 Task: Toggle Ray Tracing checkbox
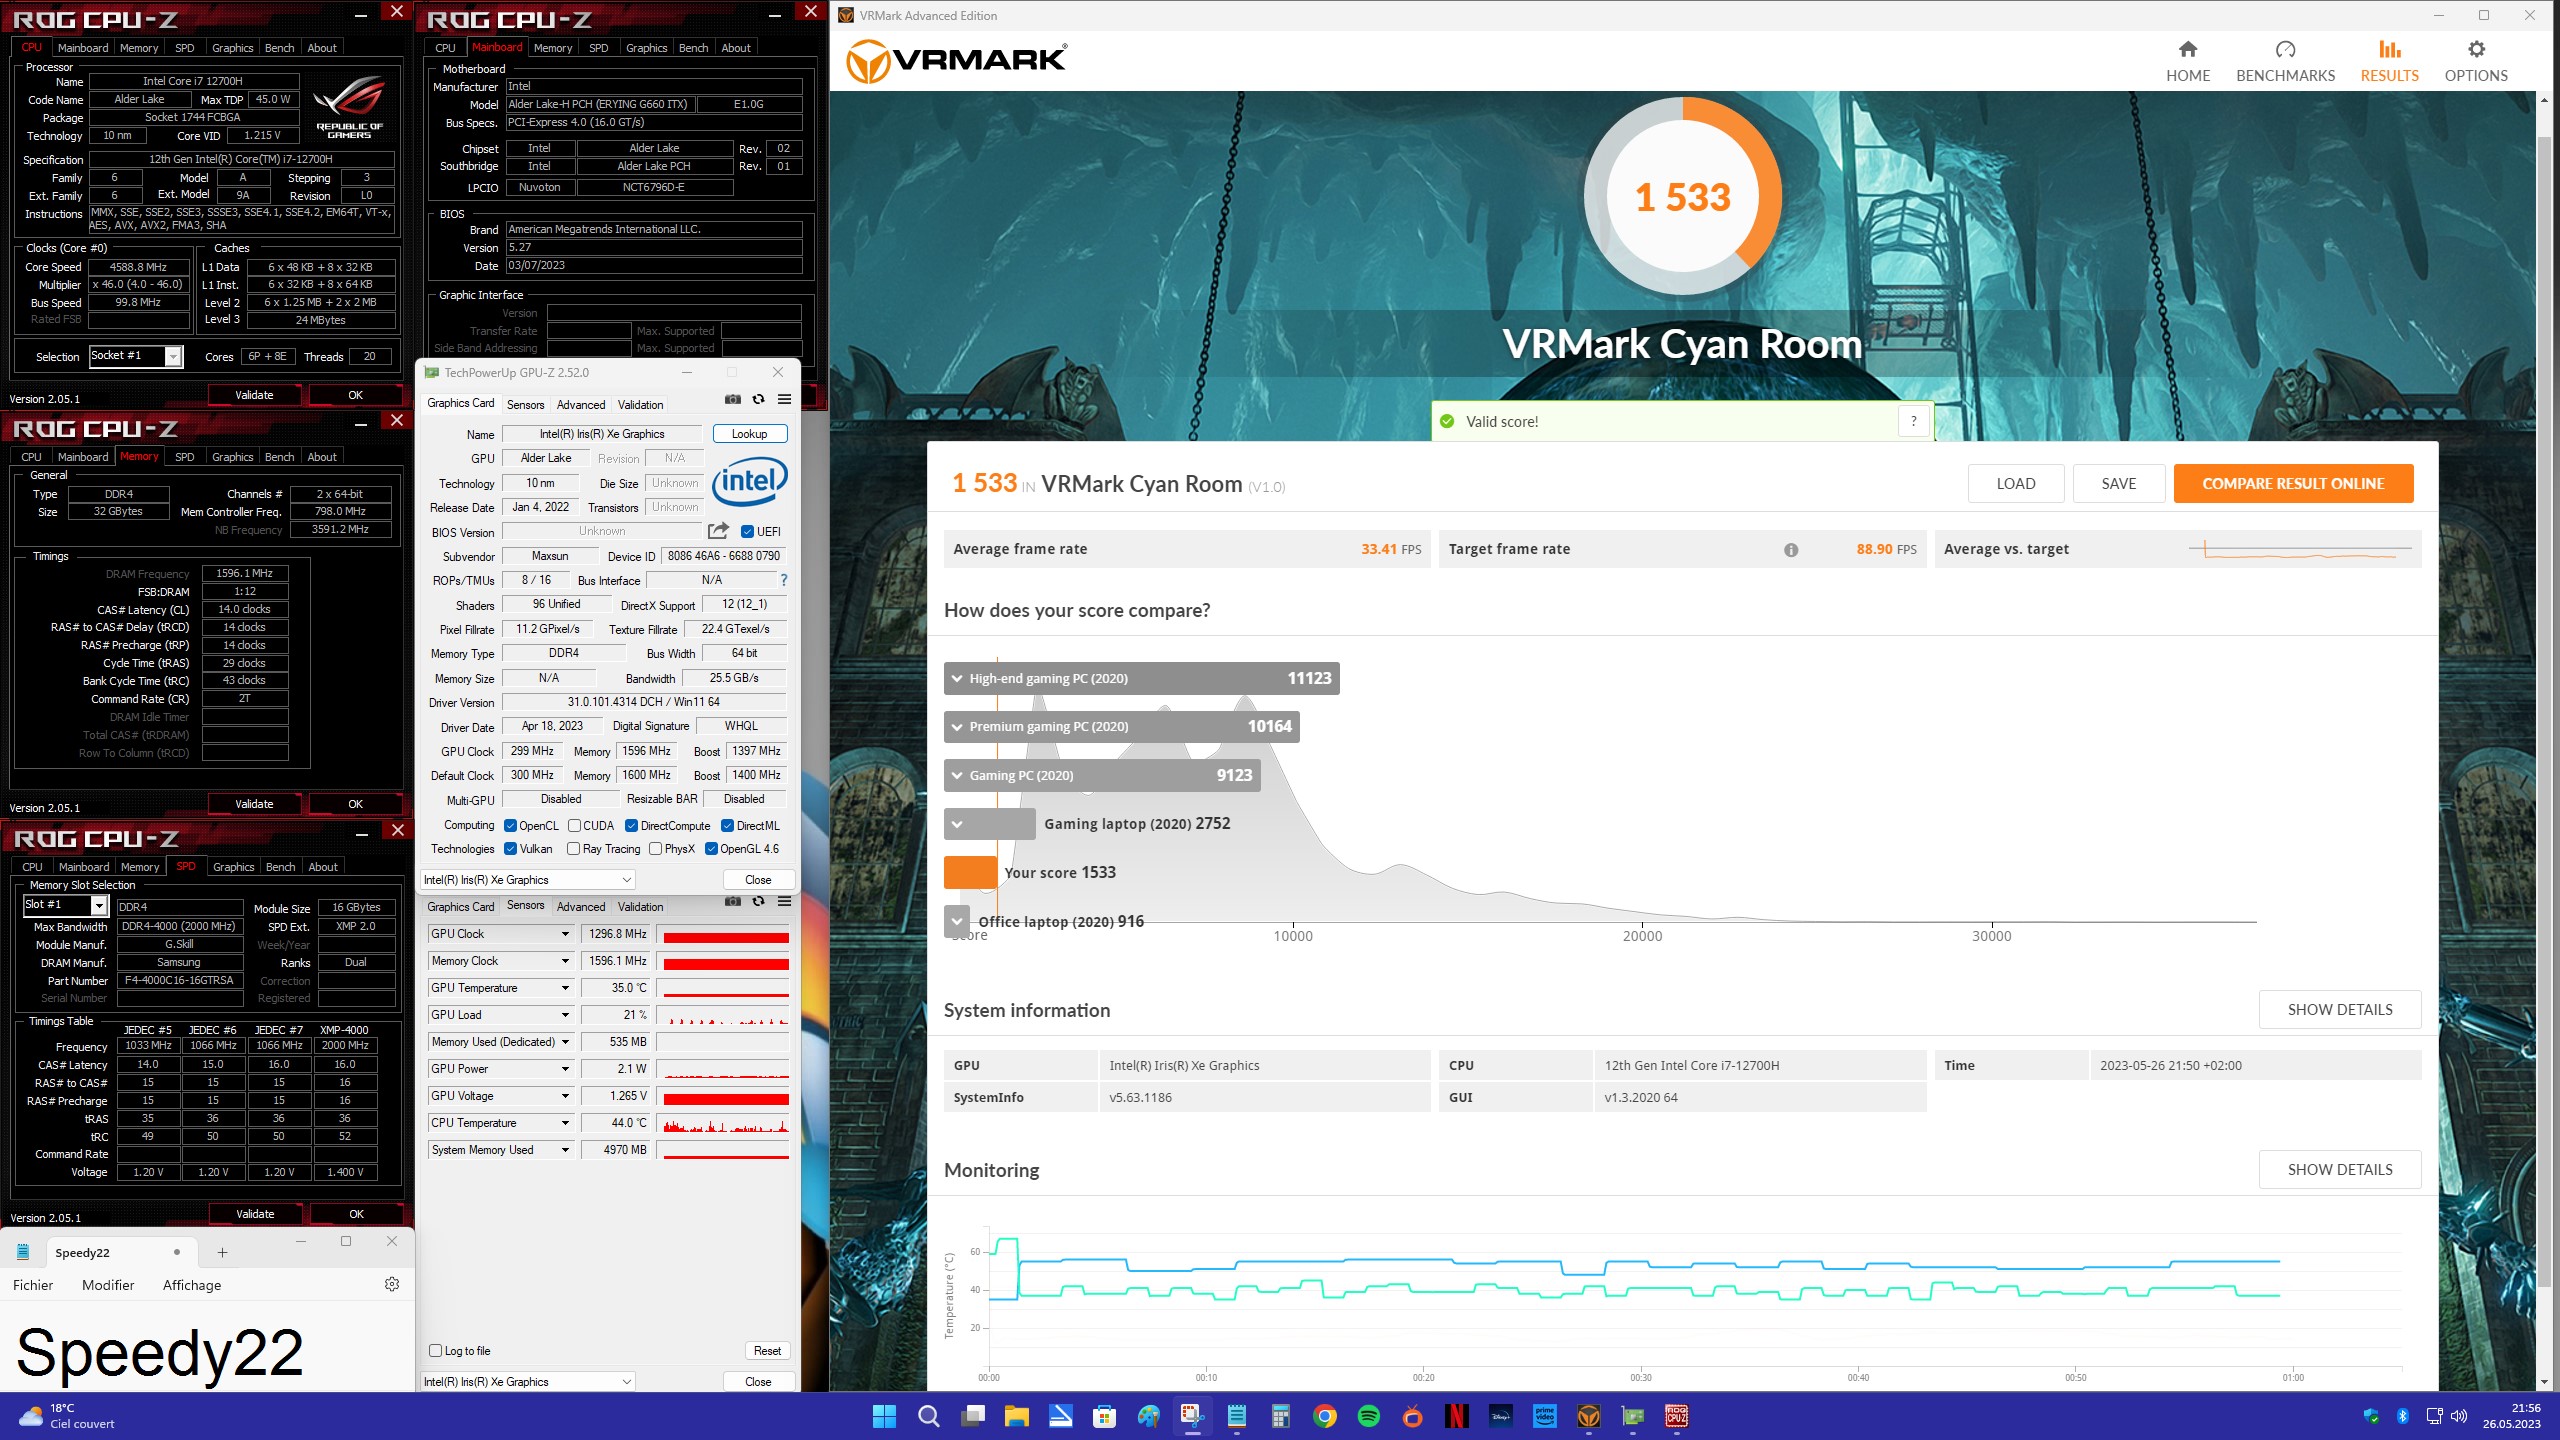click(574, 849)
